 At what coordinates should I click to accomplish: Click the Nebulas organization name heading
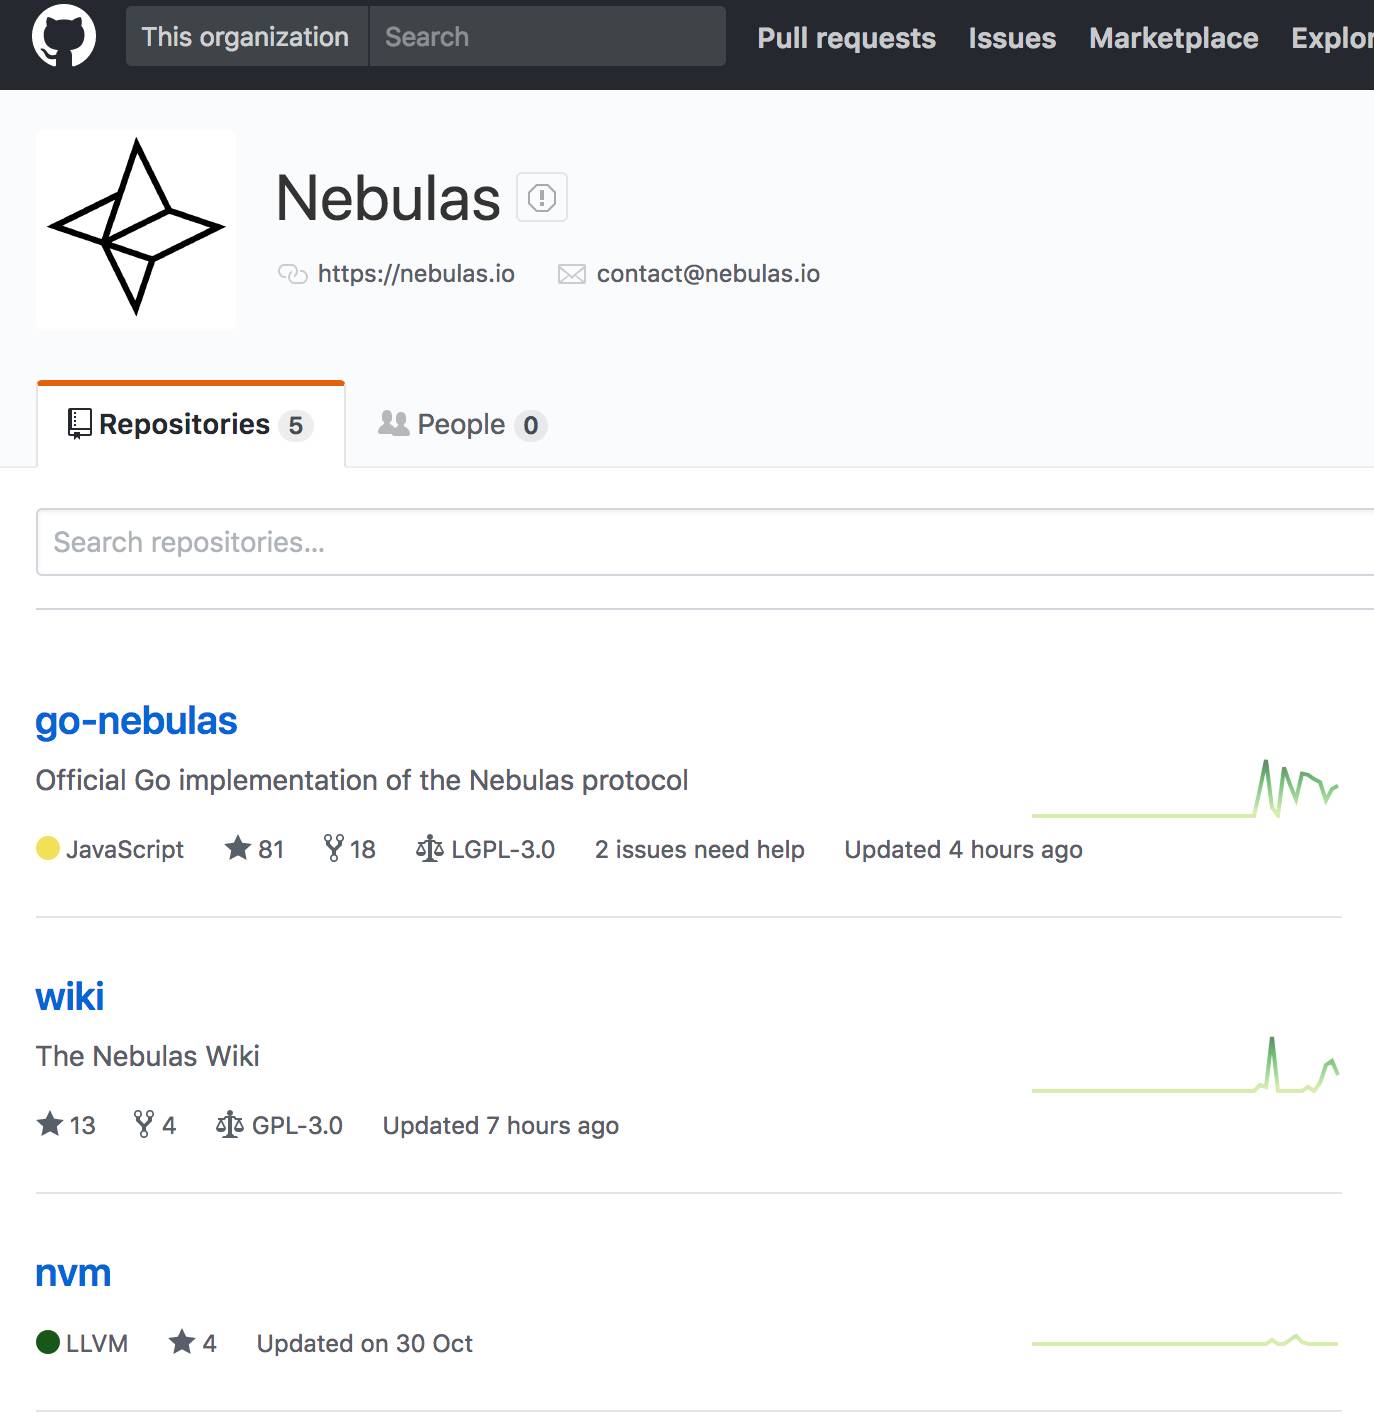tap(388, 198)
